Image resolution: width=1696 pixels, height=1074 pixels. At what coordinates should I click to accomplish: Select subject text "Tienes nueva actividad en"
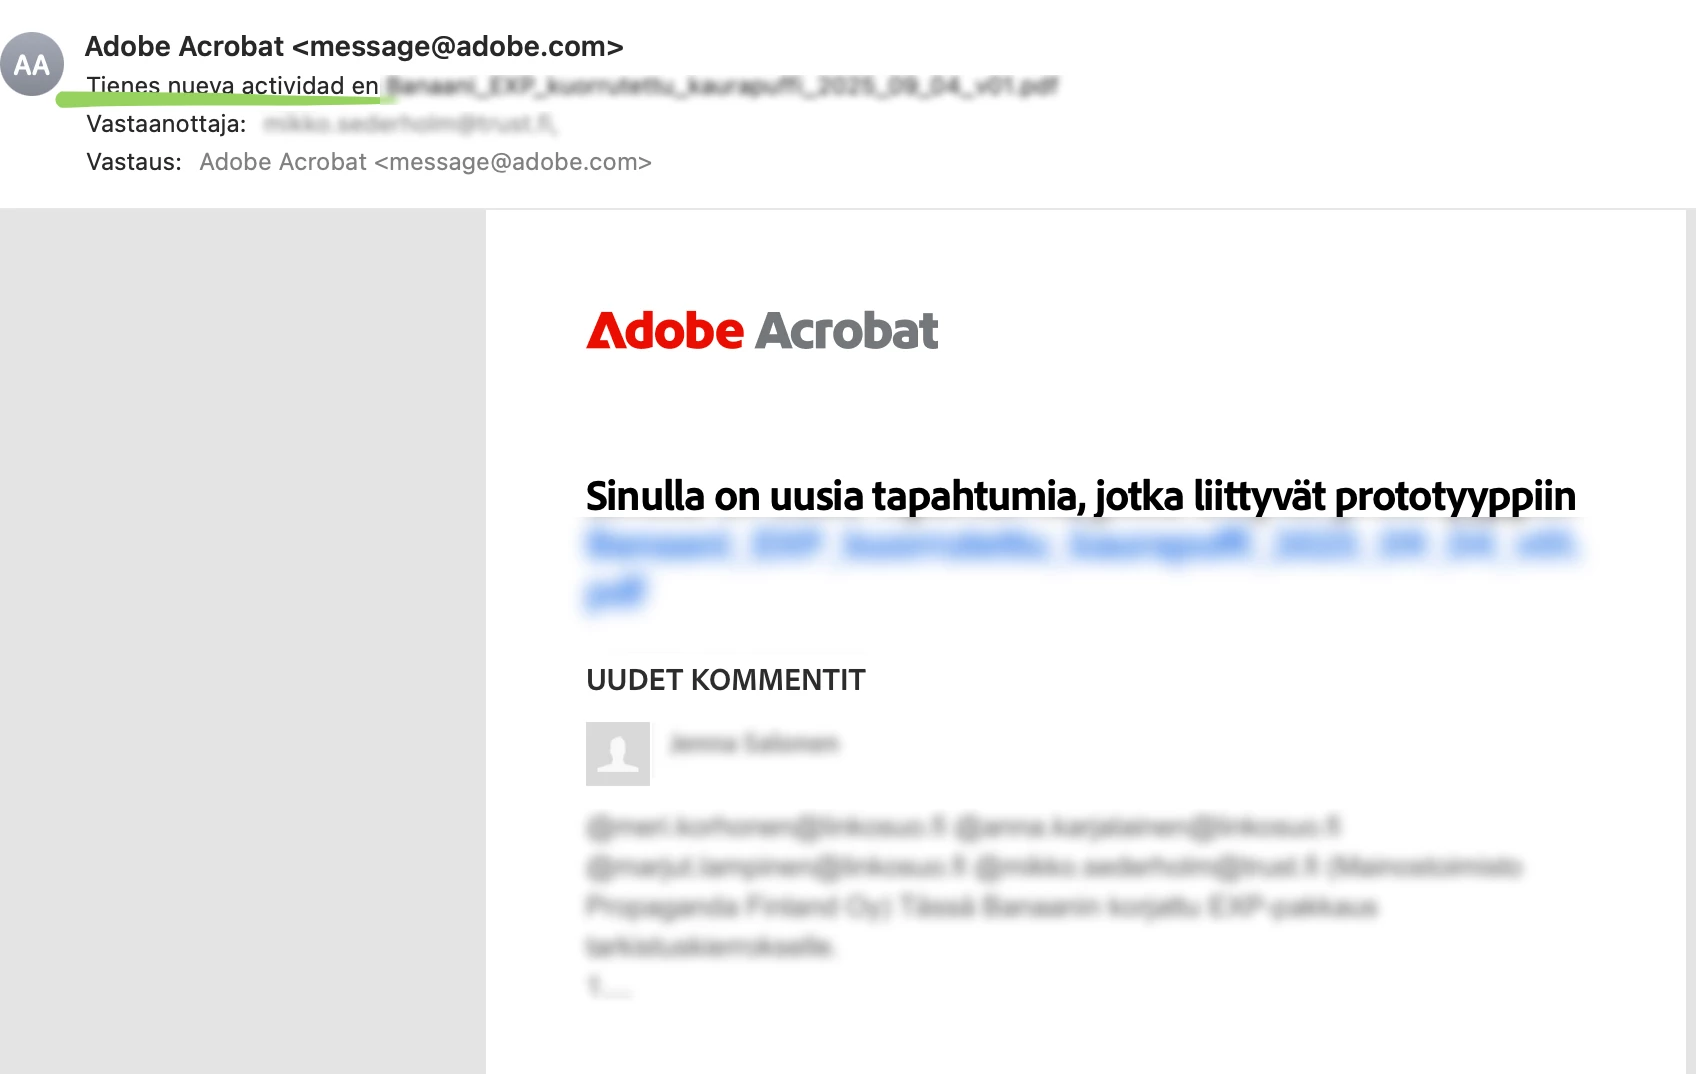(x=232, y=86)
